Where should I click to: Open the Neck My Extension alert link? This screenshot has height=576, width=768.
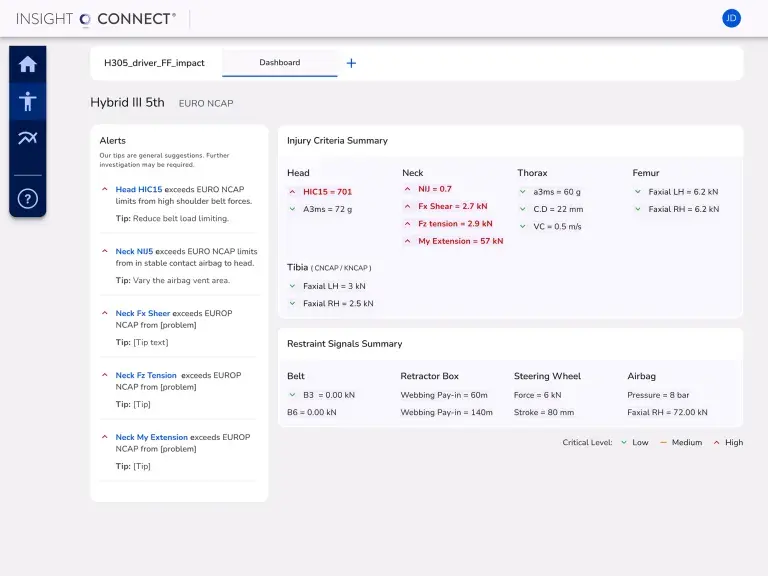[x=152, y=437]
